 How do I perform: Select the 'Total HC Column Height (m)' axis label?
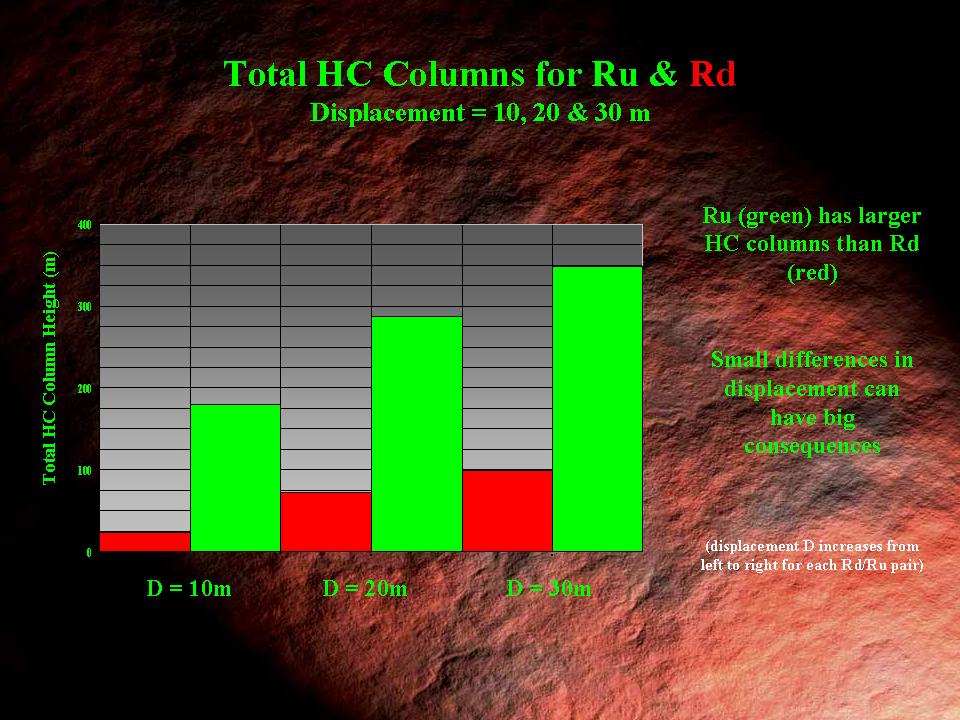click(x=50, y=368)
